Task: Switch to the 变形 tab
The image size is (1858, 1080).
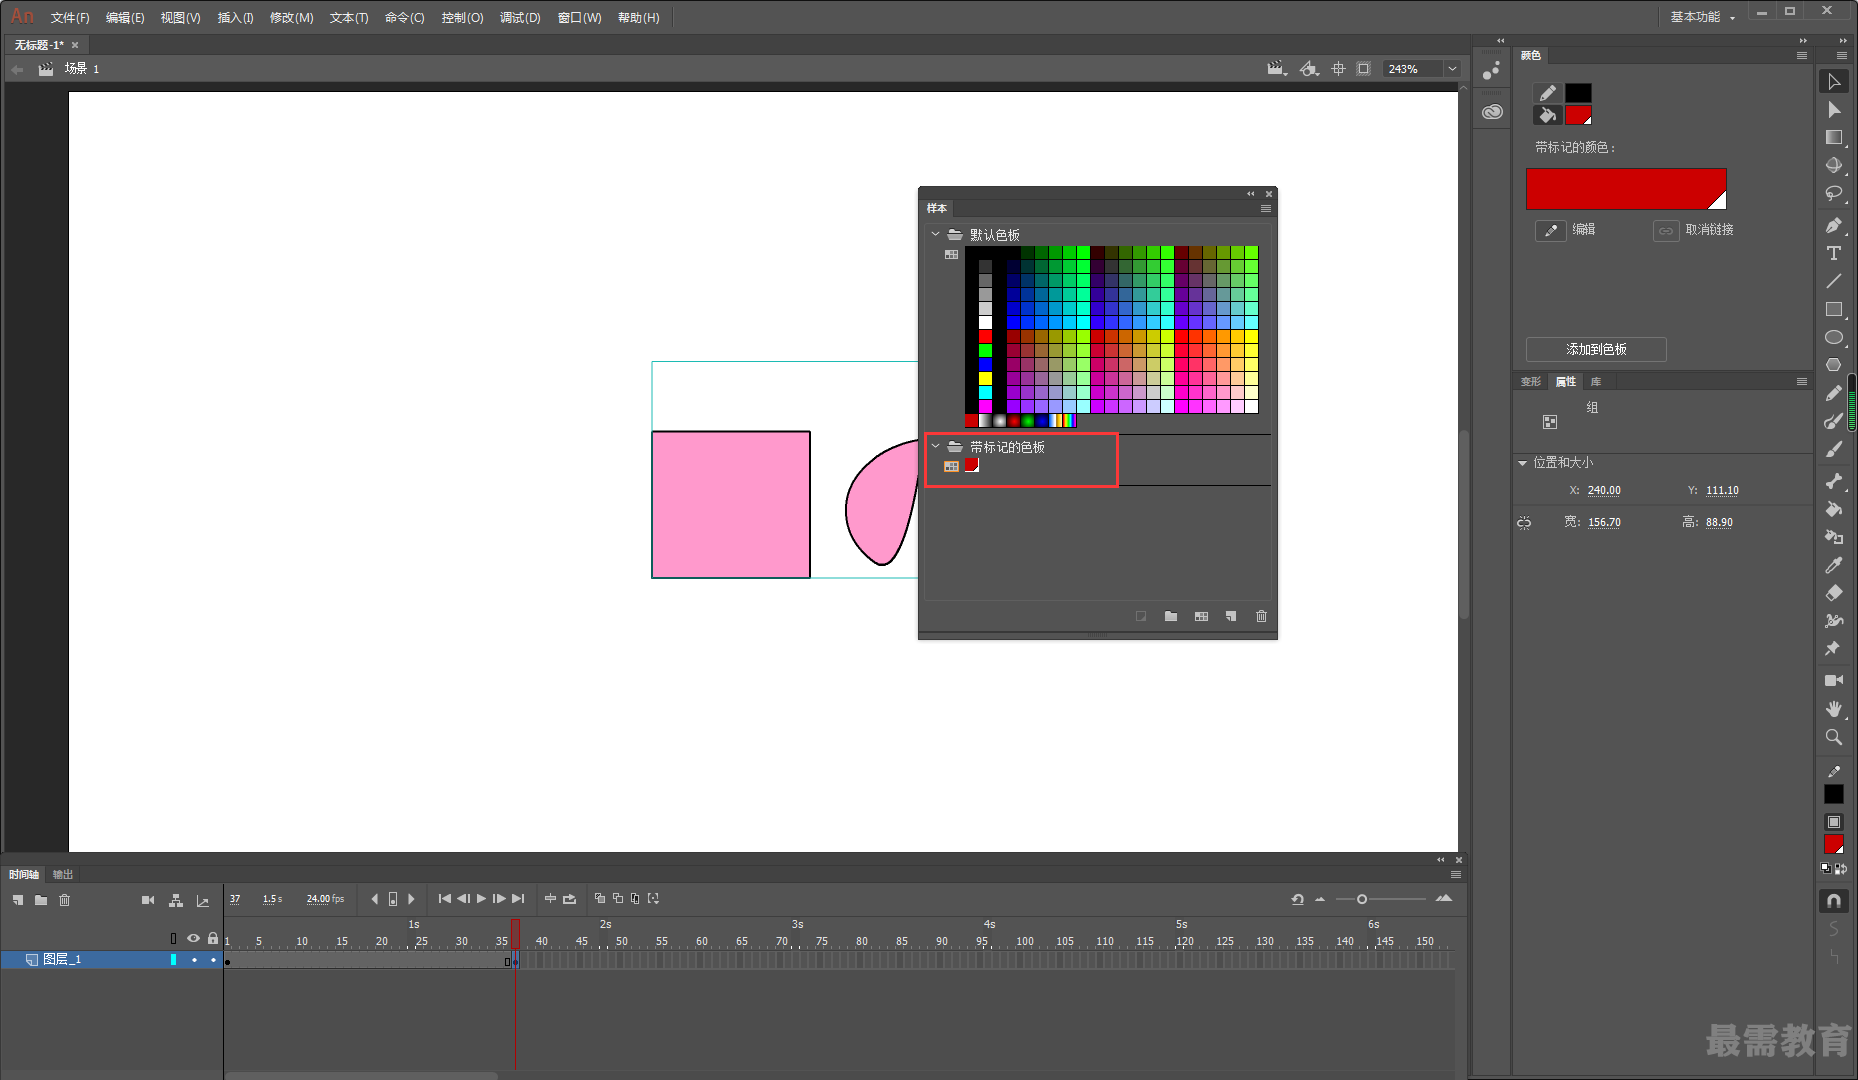Action: pyautogui.click(x=1531, y=382)
